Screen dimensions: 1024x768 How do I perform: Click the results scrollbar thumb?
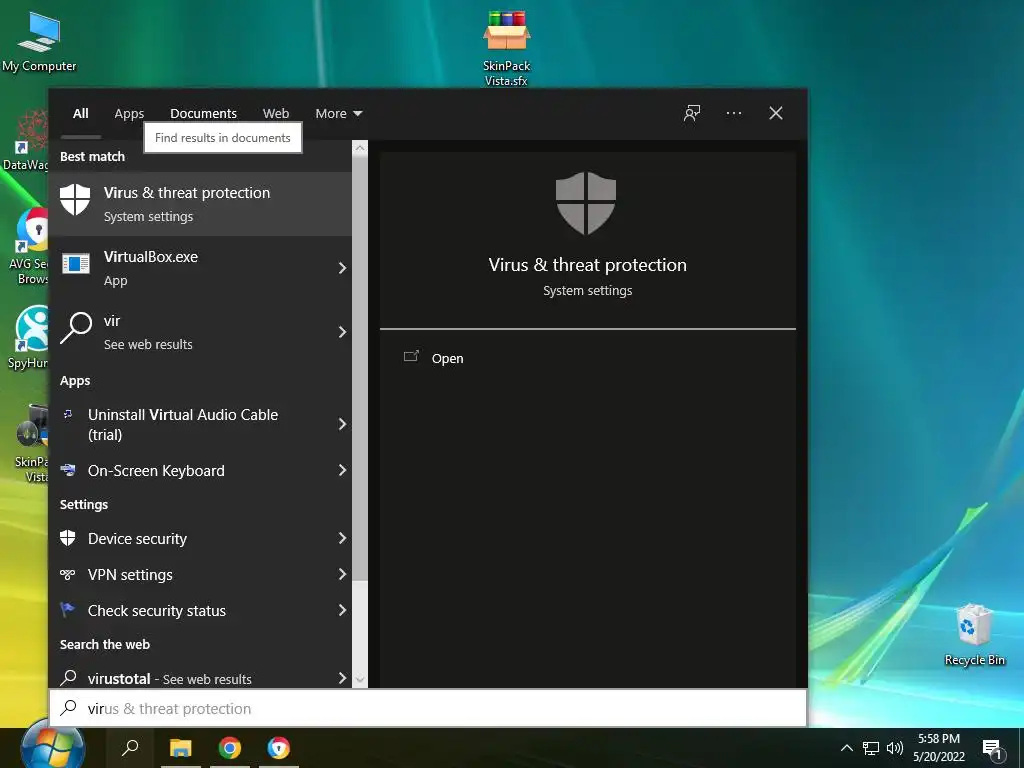(x=360, y=368)
